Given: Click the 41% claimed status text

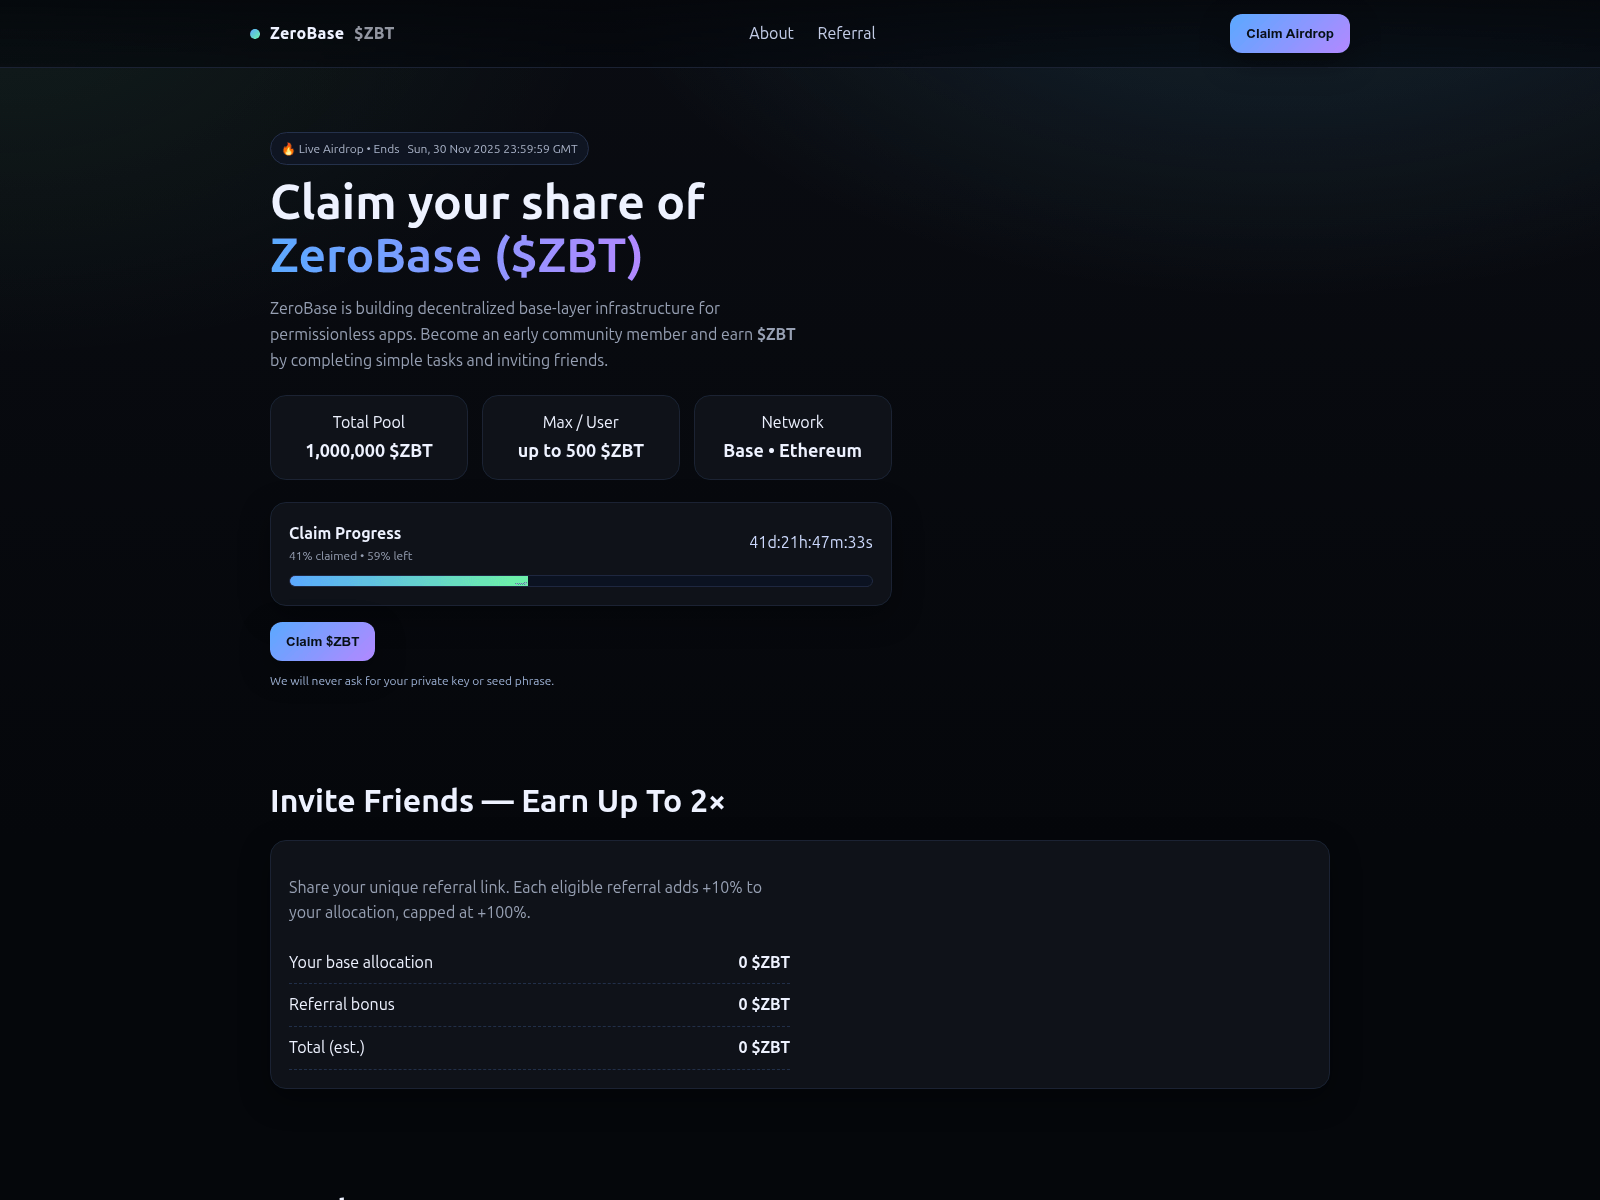Looking at the screenshot, I should coord(350,556).
